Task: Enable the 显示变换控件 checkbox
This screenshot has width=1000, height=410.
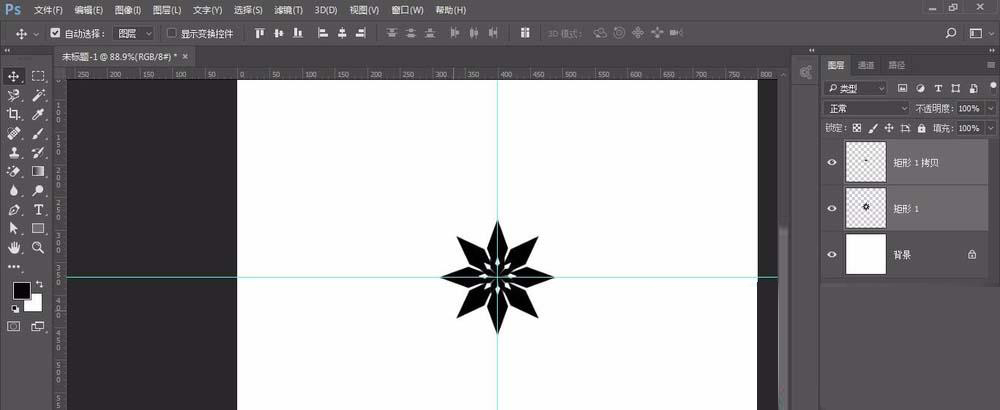Action: click(171, 33)
